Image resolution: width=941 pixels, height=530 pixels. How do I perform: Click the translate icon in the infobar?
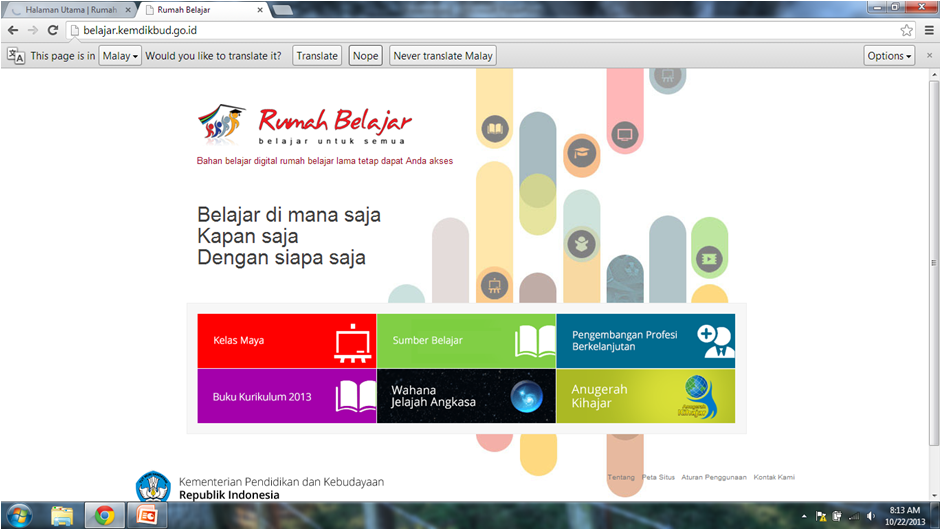(16, 56)
